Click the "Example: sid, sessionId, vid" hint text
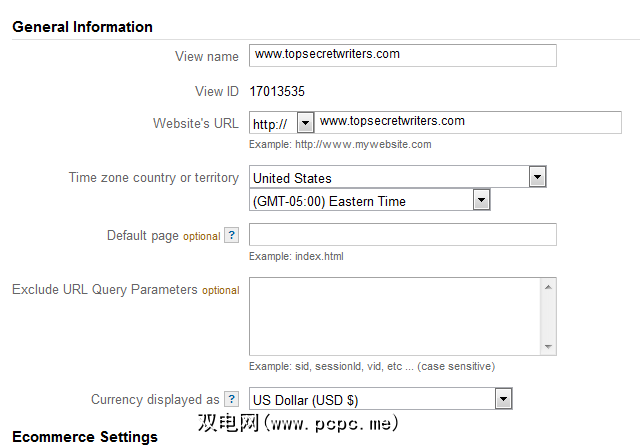 tap(371, 367)
